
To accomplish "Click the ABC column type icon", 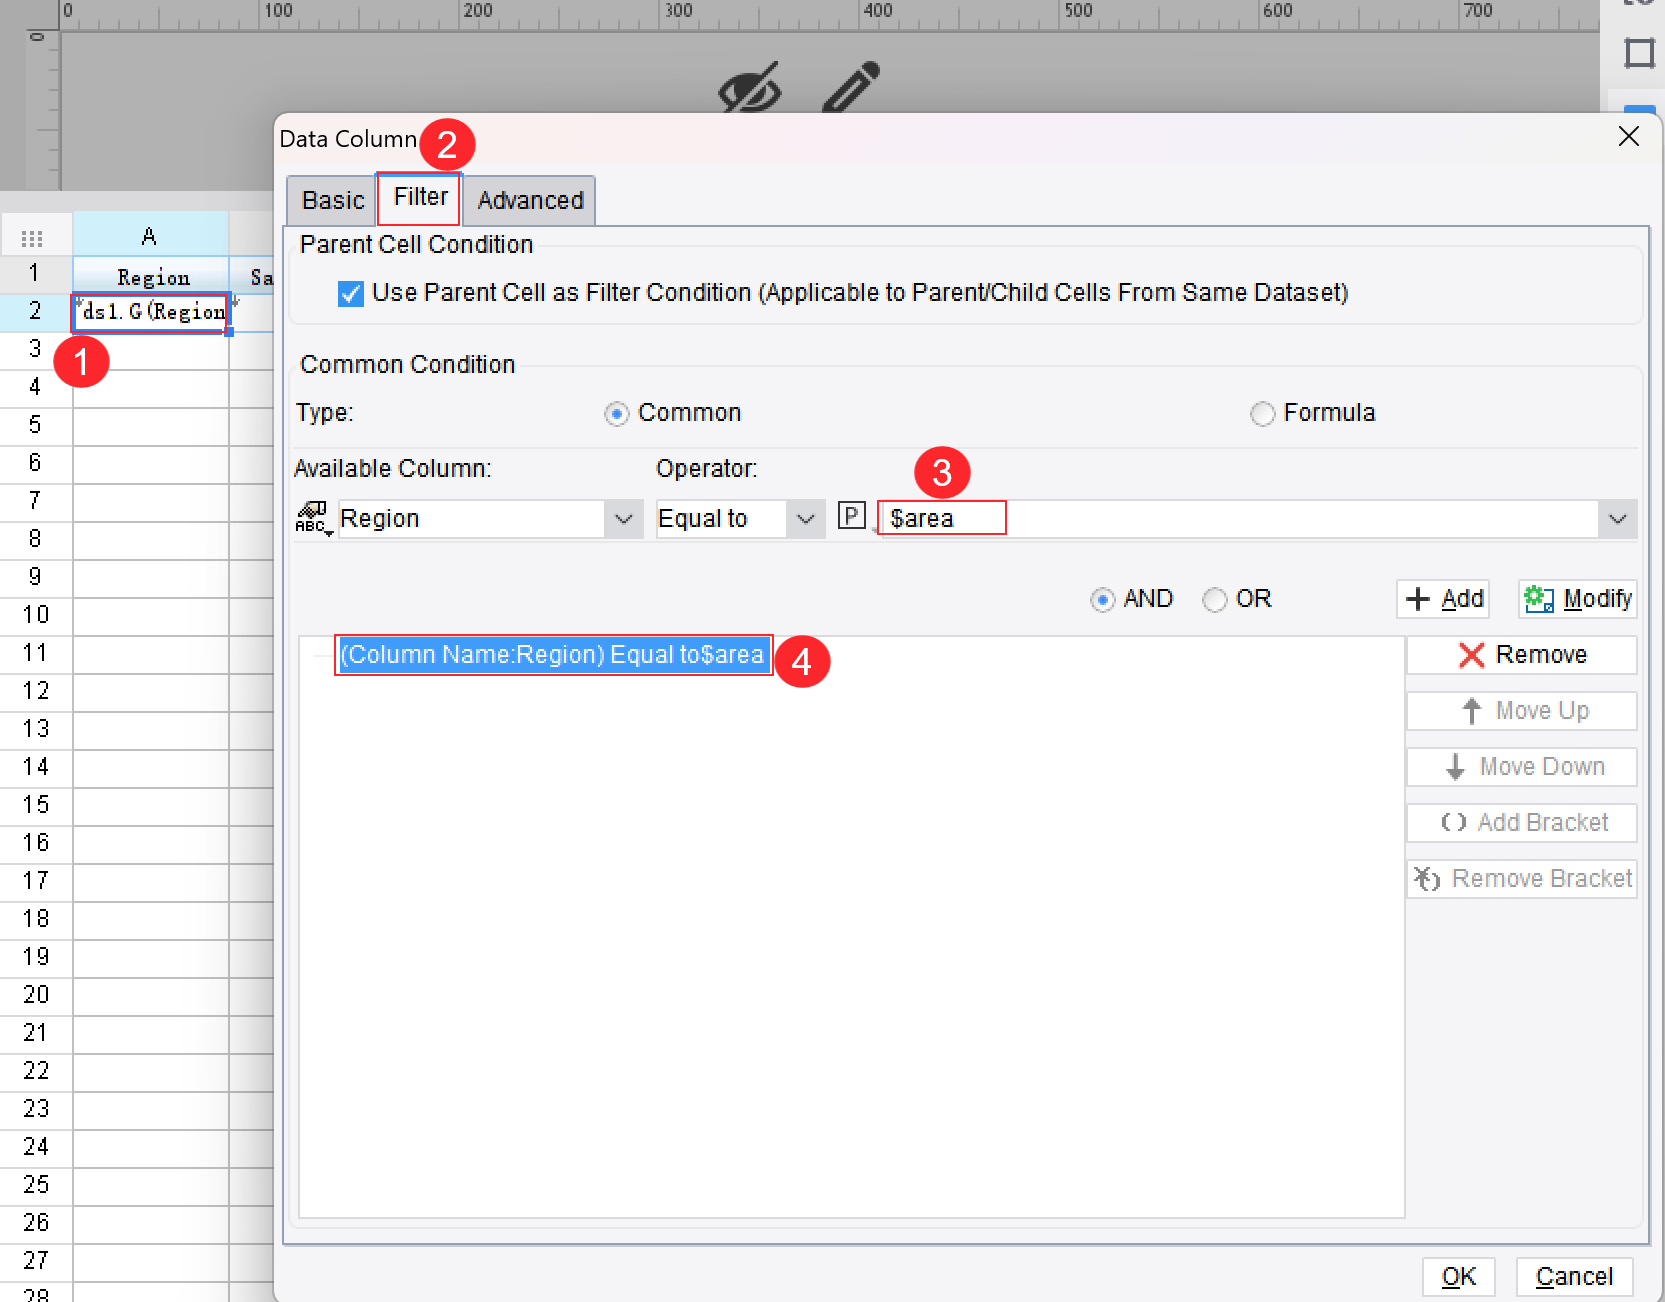I will pyautogui.click(x=313, y=518).
